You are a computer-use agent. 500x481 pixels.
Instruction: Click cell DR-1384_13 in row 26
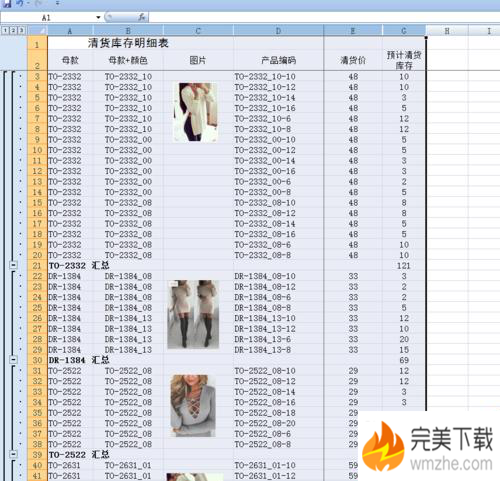coord(128,318)
